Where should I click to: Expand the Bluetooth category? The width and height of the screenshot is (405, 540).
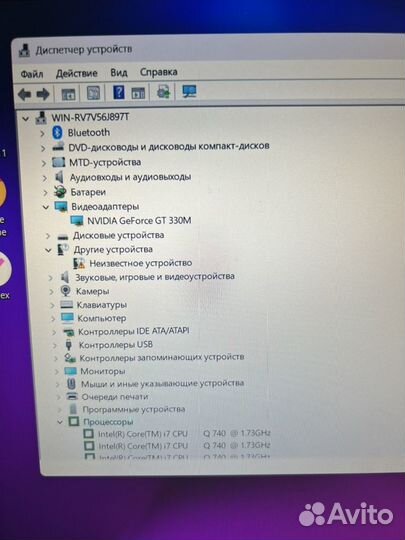coord(42,133)
